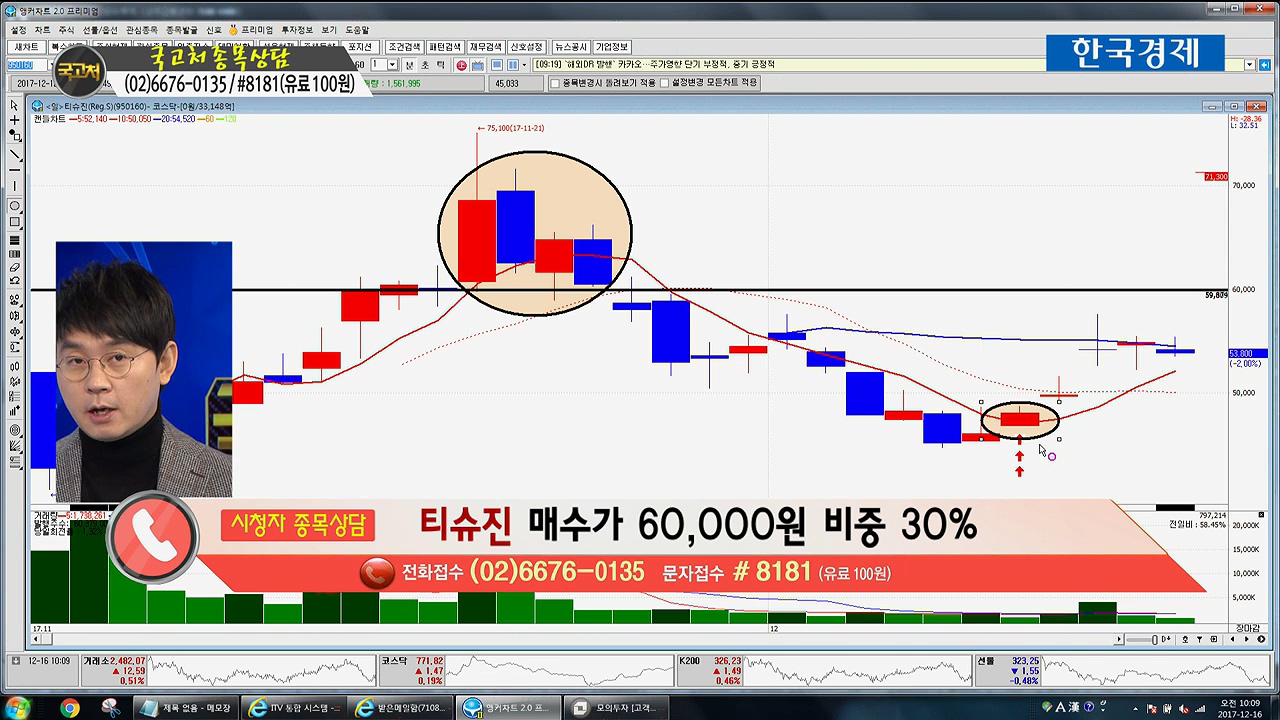Open the 주식 menu

[x=66, y=30]
